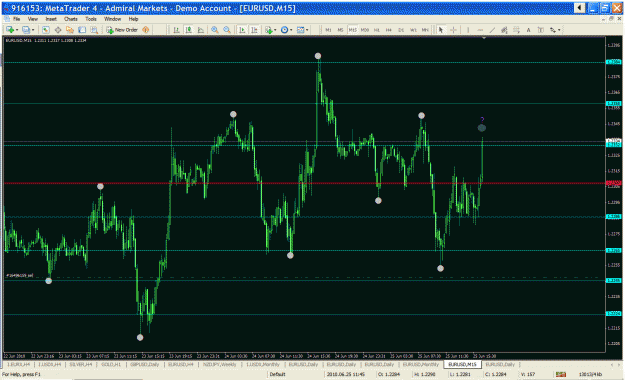Switch to the H1 timeframe
Image resolution: width=625 pixels, height=380 pixels.
pos(377,30)
